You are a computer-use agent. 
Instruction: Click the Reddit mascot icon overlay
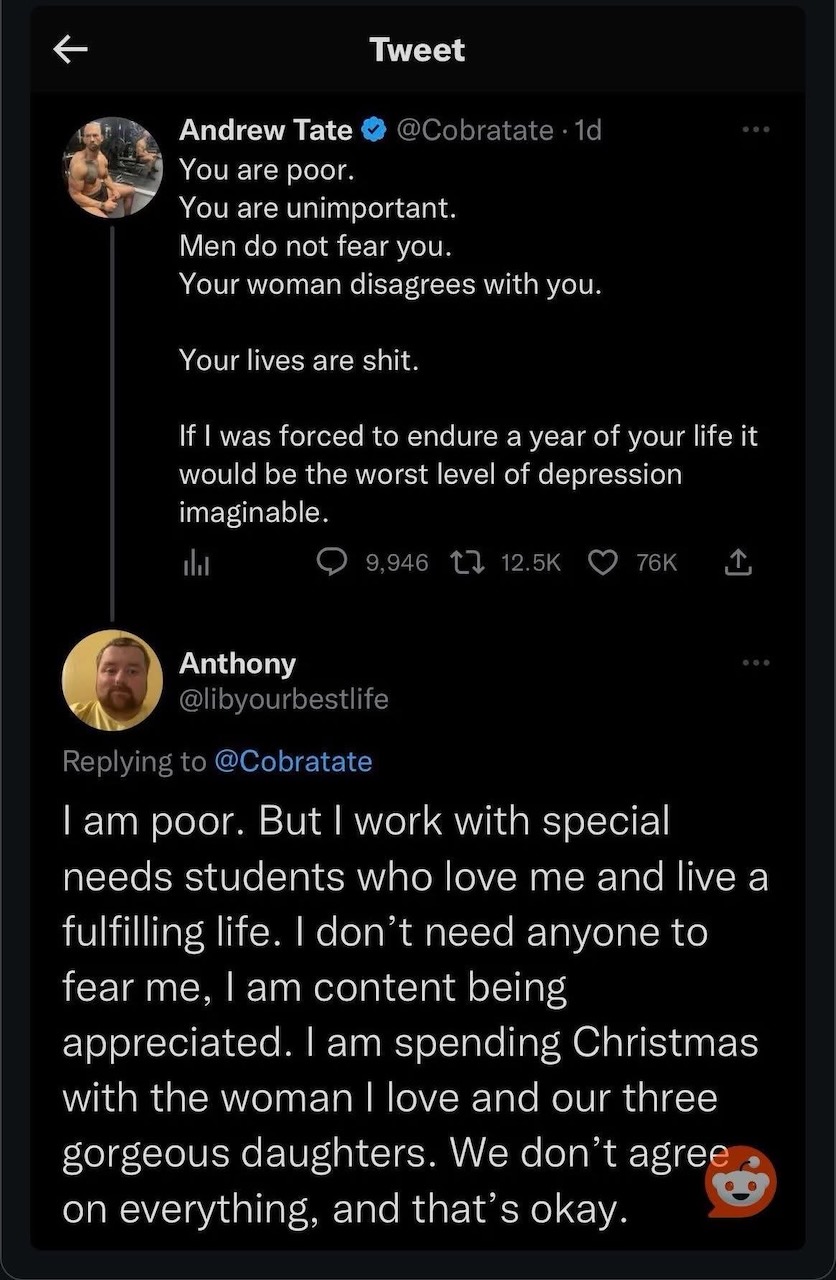741,1182
